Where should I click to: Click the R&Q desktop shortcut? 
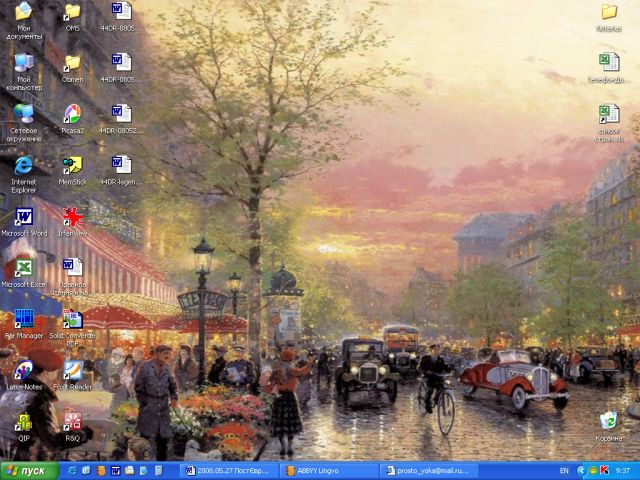pos(73,427)
